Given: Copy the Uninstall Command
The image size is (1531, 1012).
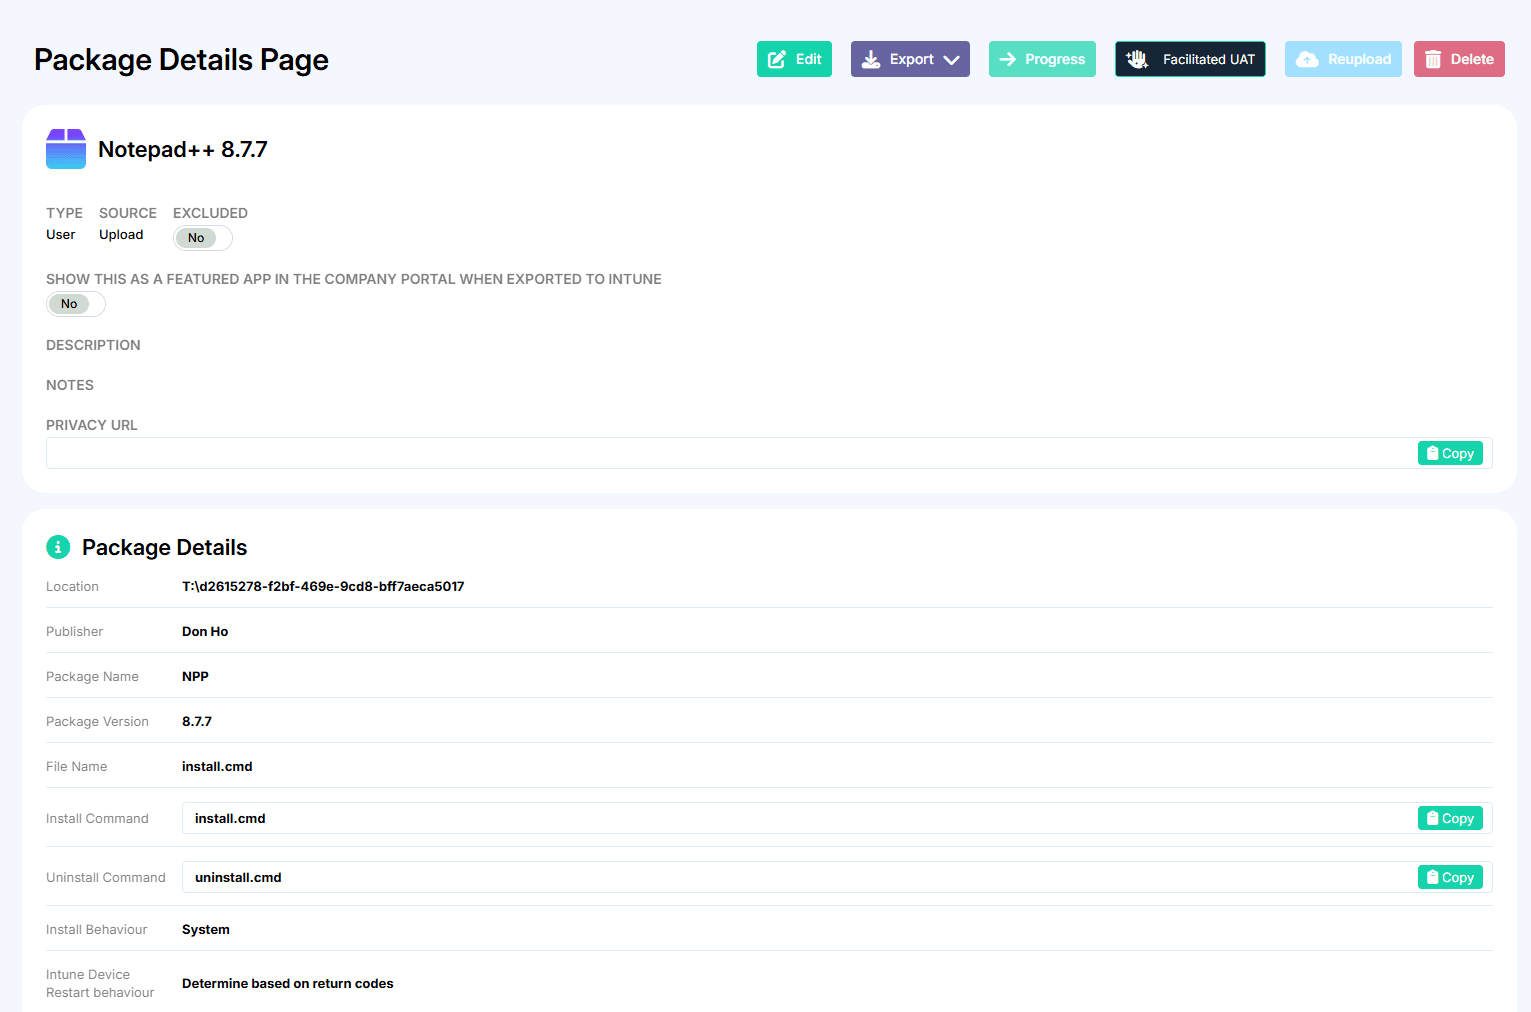Looking at the screenshot, I should 1449,877.
